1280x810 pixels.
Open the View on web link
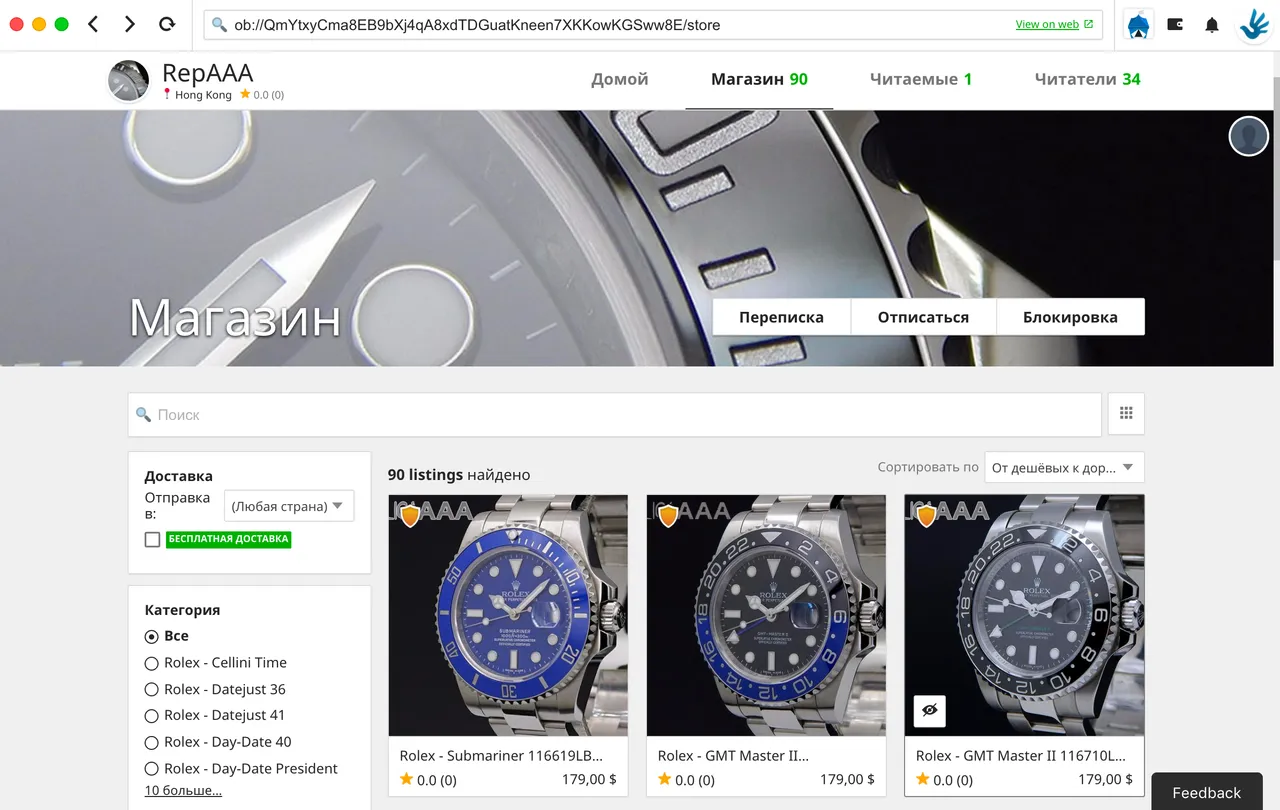coord(1047,25)
